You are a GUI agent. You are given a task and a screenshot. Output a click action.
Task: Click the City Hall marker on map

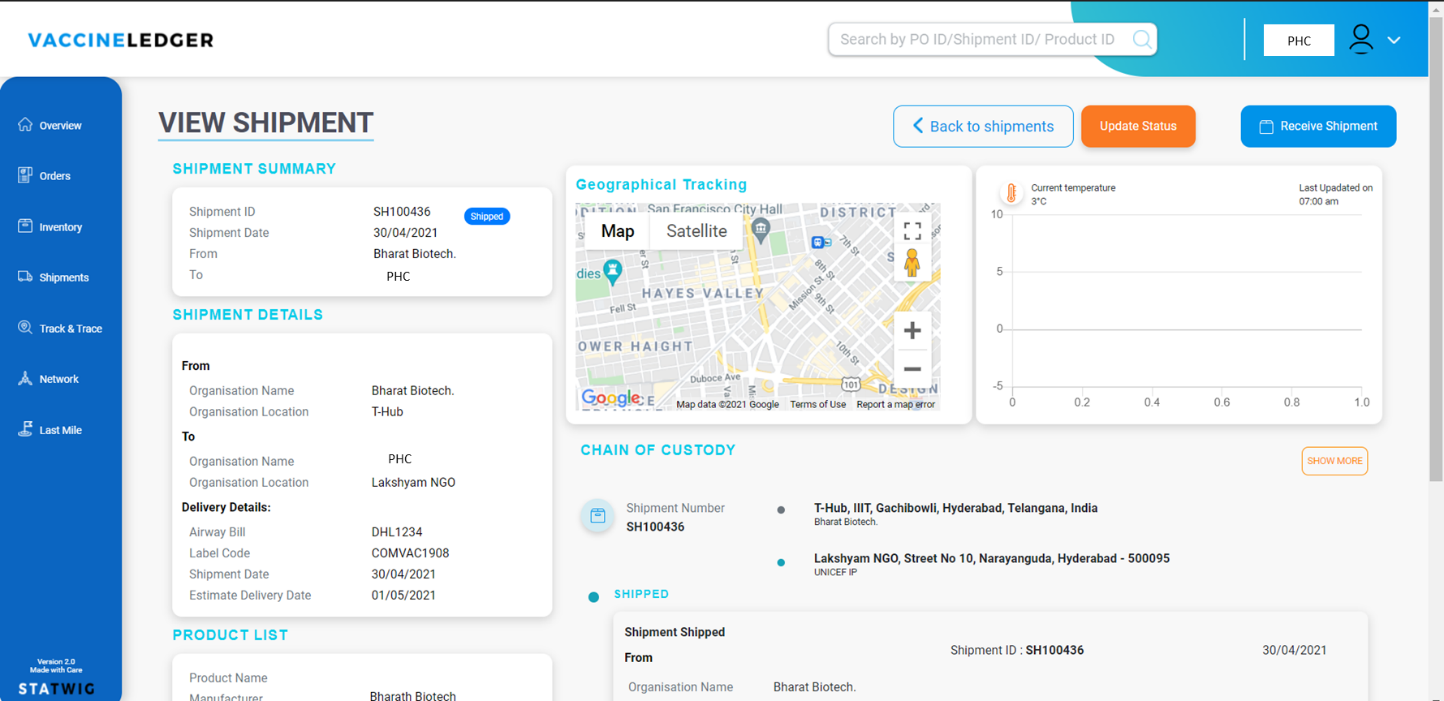tap(761, 229)
